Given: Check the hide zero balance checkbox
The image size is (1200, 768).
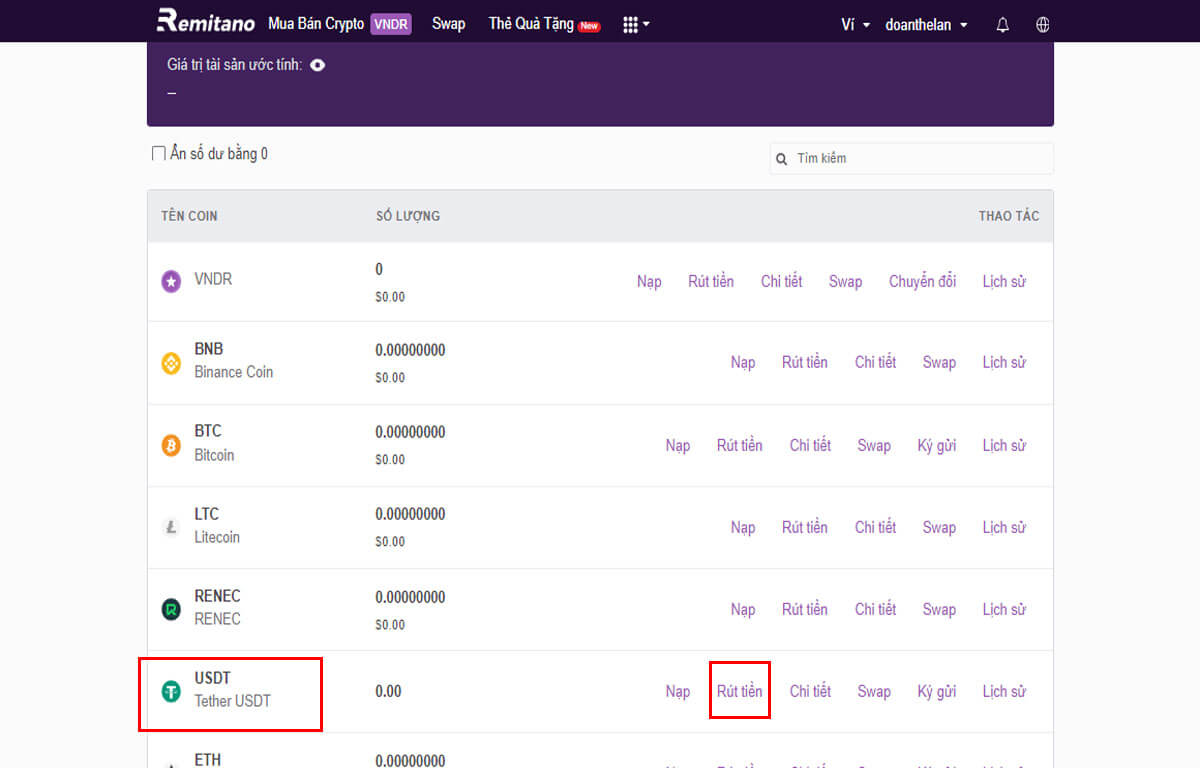Looking at the screenshot, I should point(158,154).
